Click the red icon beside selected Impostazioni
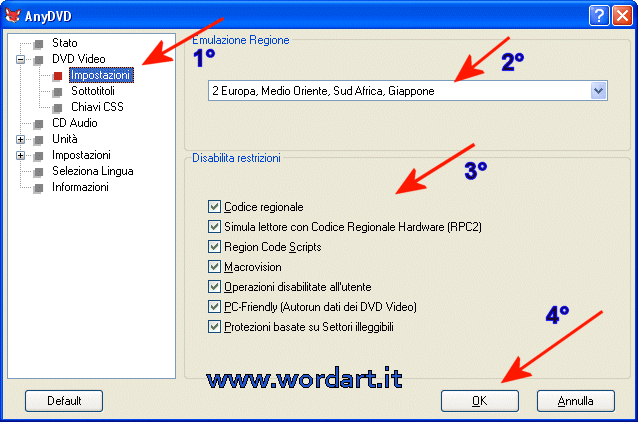638x422 pixels. coord(58,76)
